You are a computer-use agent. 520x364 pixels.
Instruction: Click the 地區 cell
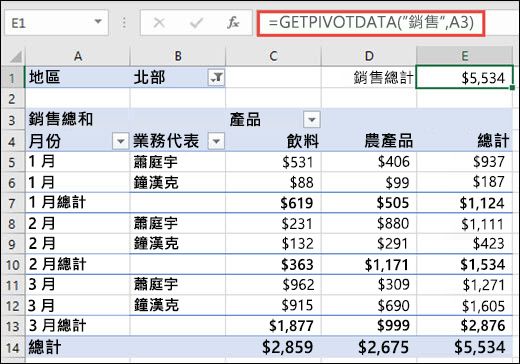(78, 77)
